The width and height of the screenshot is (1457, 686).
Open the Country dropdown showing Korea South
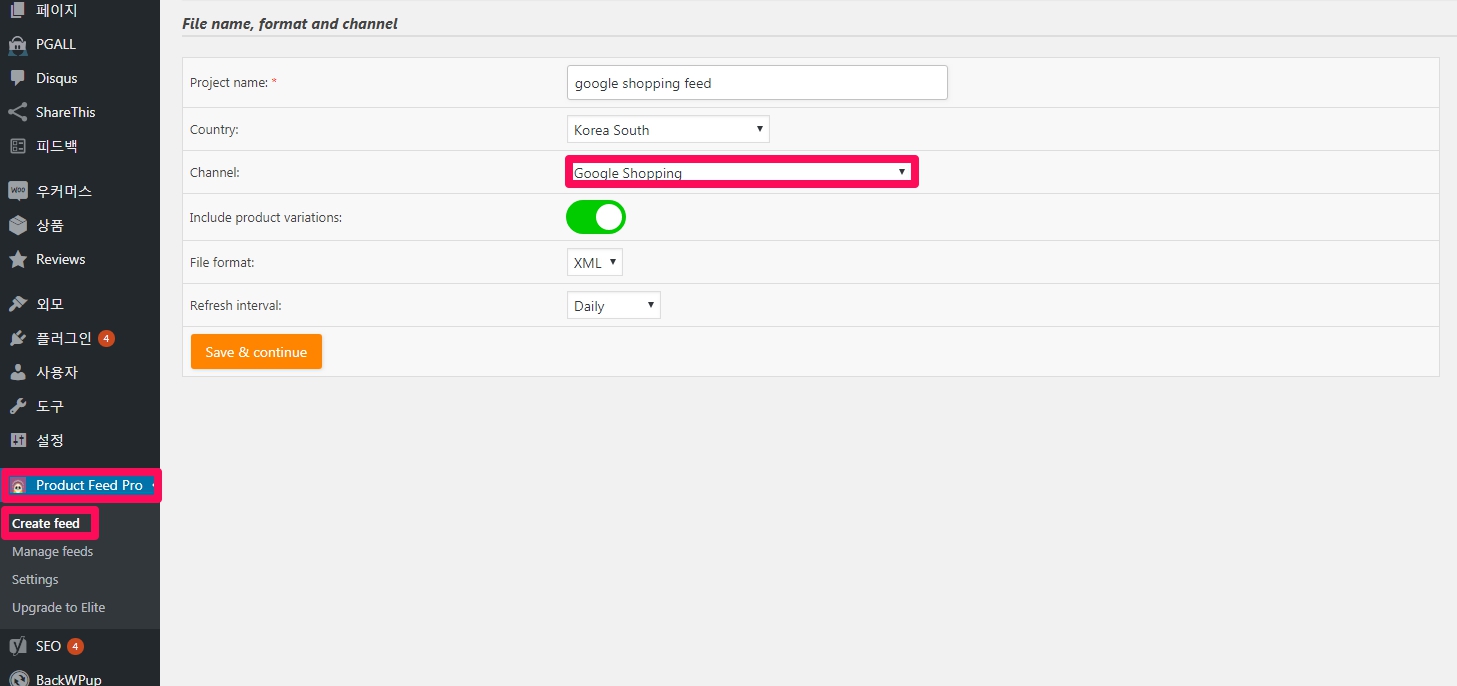[667, 130]
